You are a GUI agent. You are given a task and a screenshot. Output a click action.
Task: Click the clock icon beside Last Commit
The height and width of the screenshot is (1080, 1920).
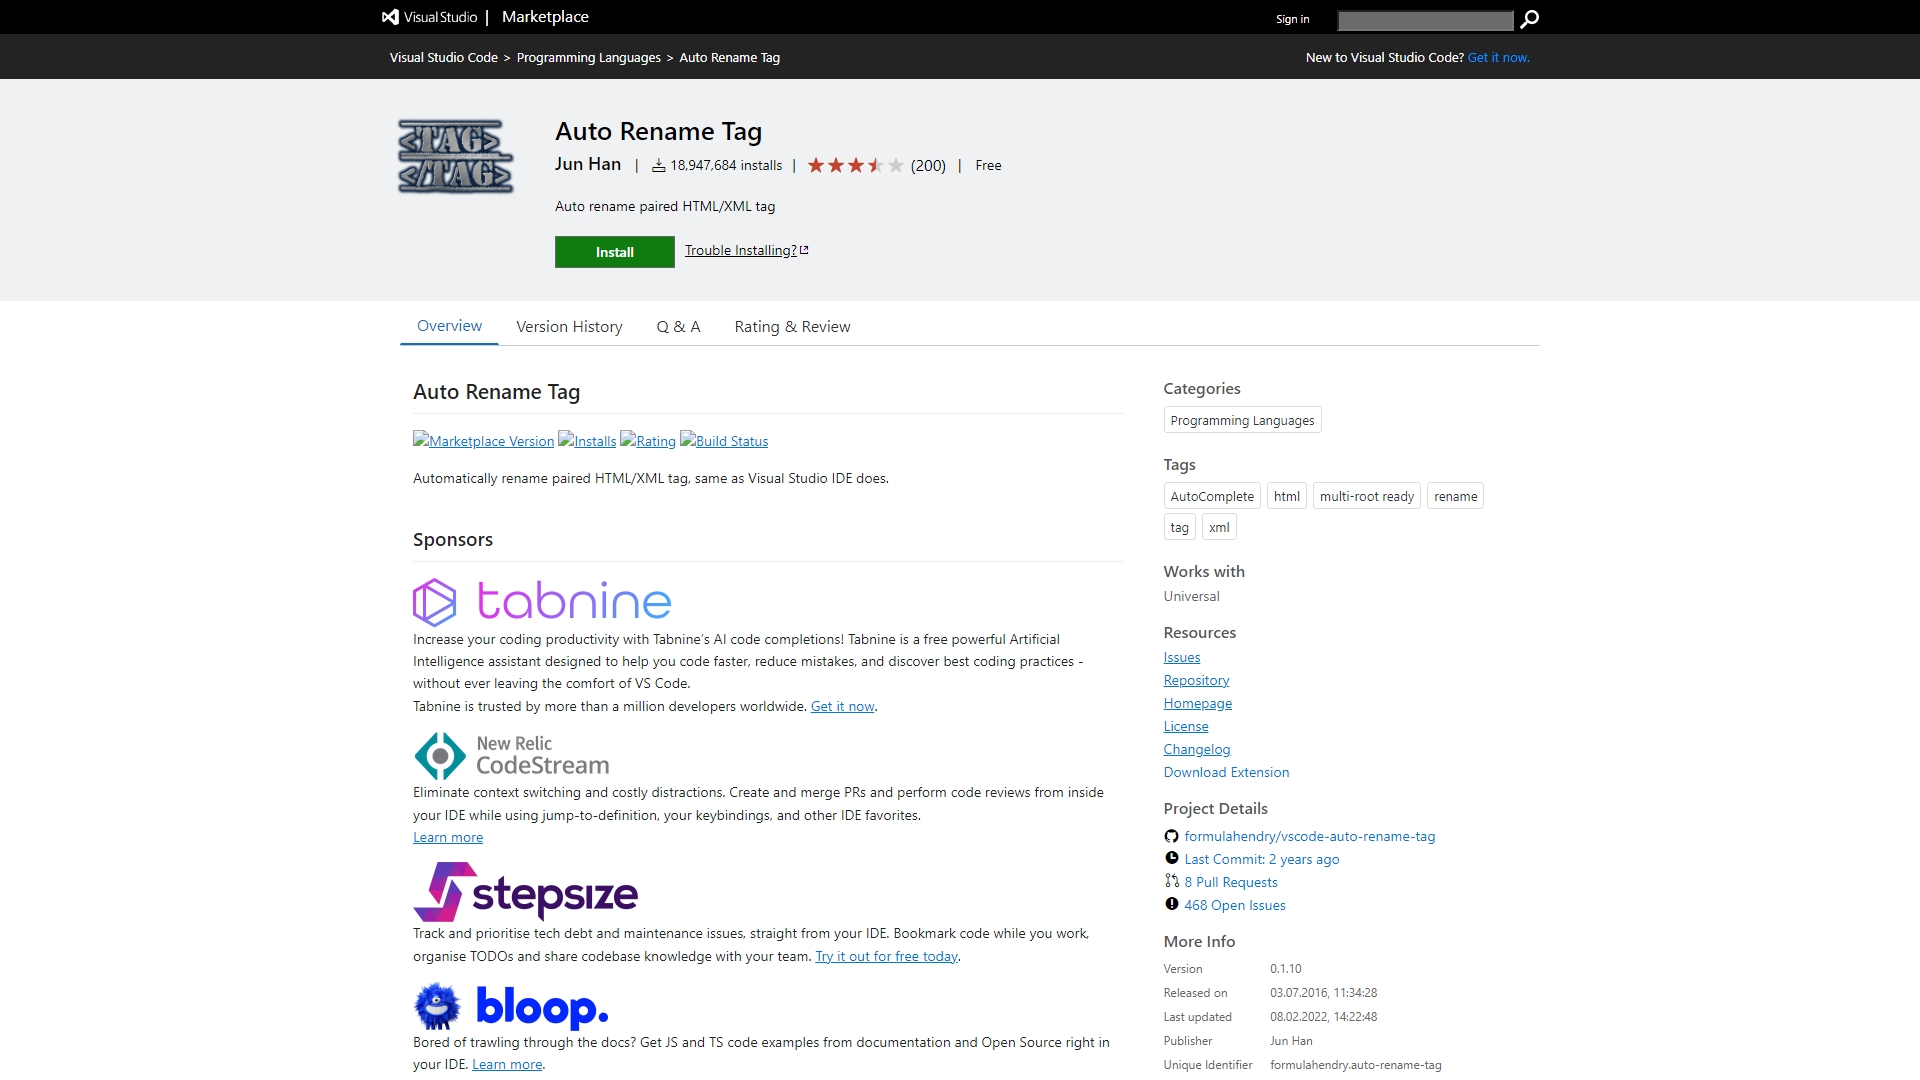coord(1171,858)
